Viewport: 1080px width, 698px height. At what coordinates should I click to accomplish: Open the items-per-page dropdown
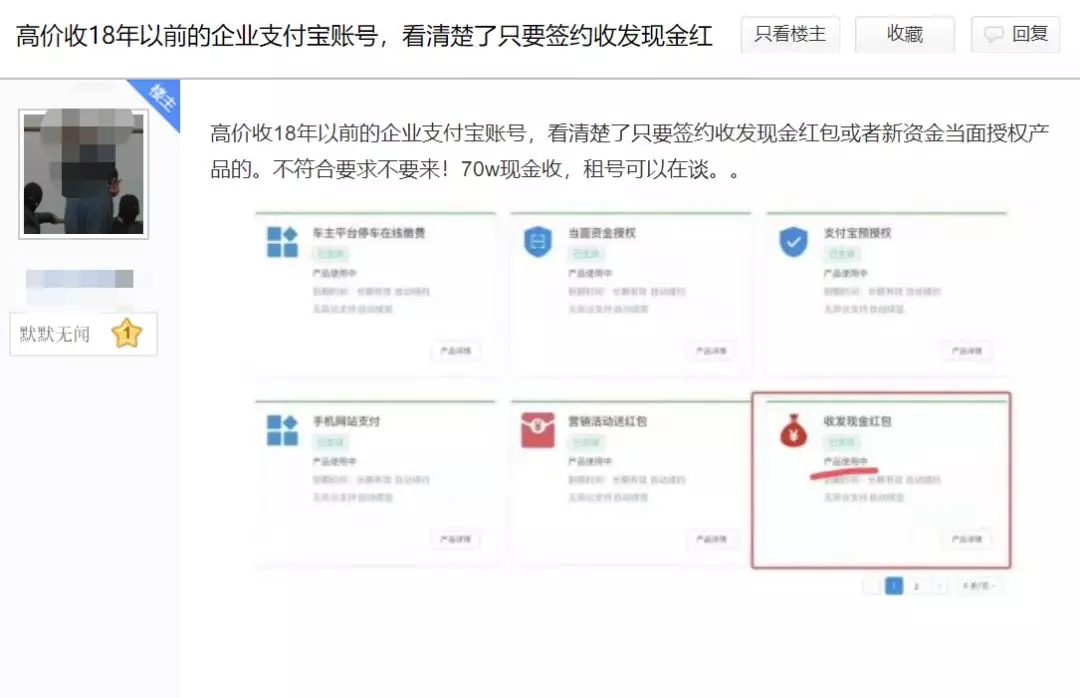click(977, 586)
